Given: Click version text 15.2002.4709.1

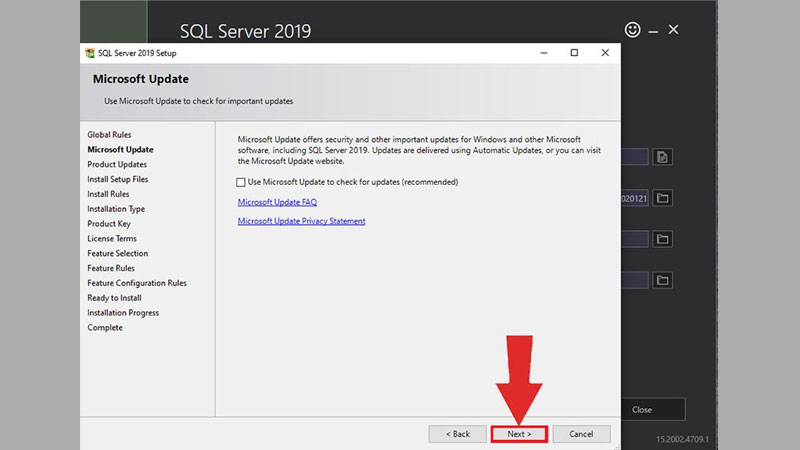Looking at the screenshot, I should pyautogui.click(x=682, y=439).
